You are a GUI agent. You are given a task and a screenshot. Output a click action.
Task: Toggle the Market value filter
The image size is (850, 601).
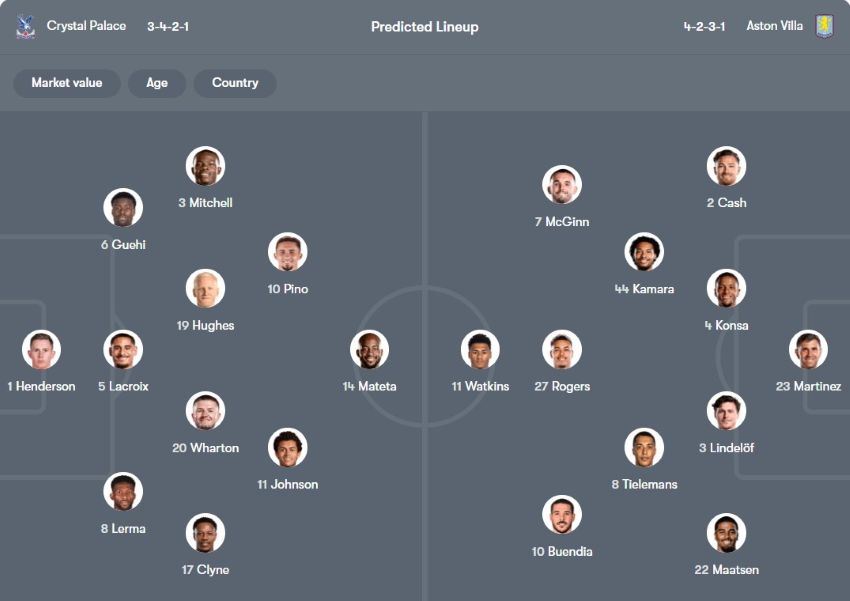[66, 83]
